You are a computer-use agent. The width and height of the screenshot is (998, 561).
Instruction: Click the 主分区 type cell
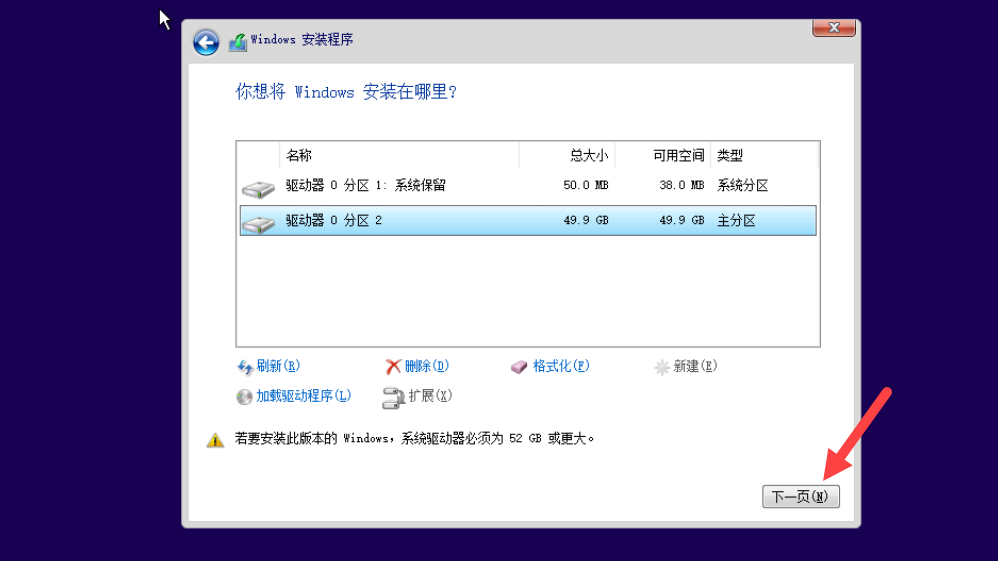tap(736, 220)
